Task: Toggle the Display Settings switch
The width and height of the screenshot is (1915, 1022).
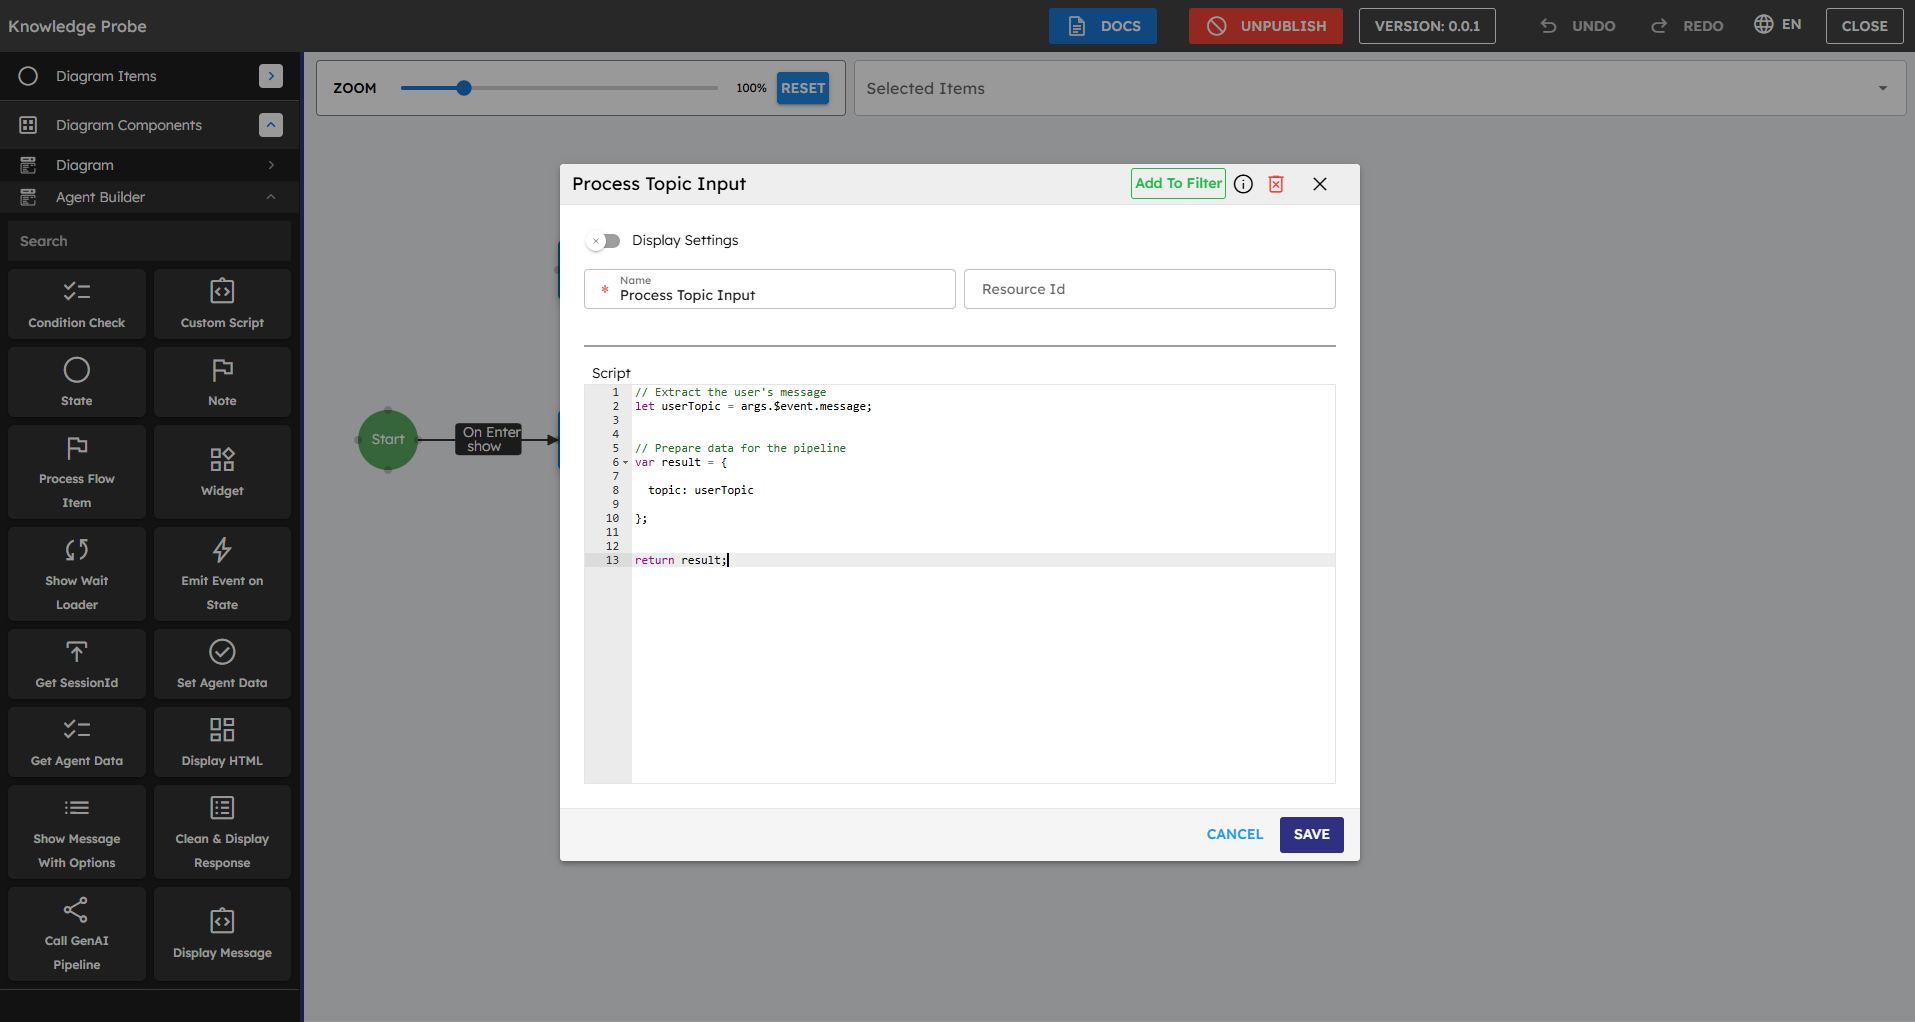Action: click(604, 241)
